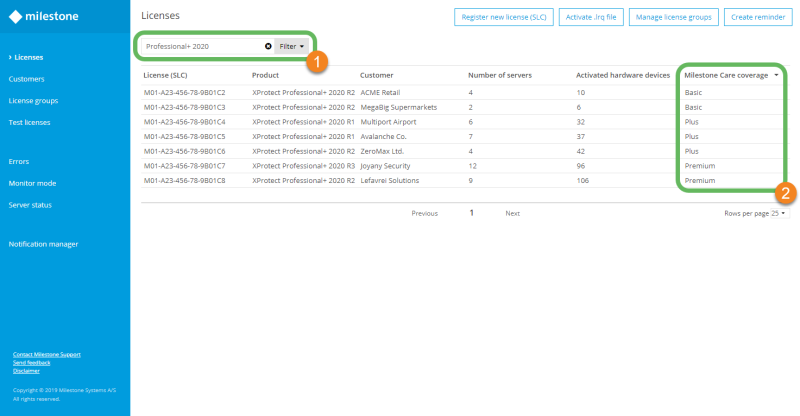This screenshot has height=416, width=800.
Task: Clear the search field with X icon
Action: (x=268, y=46)
